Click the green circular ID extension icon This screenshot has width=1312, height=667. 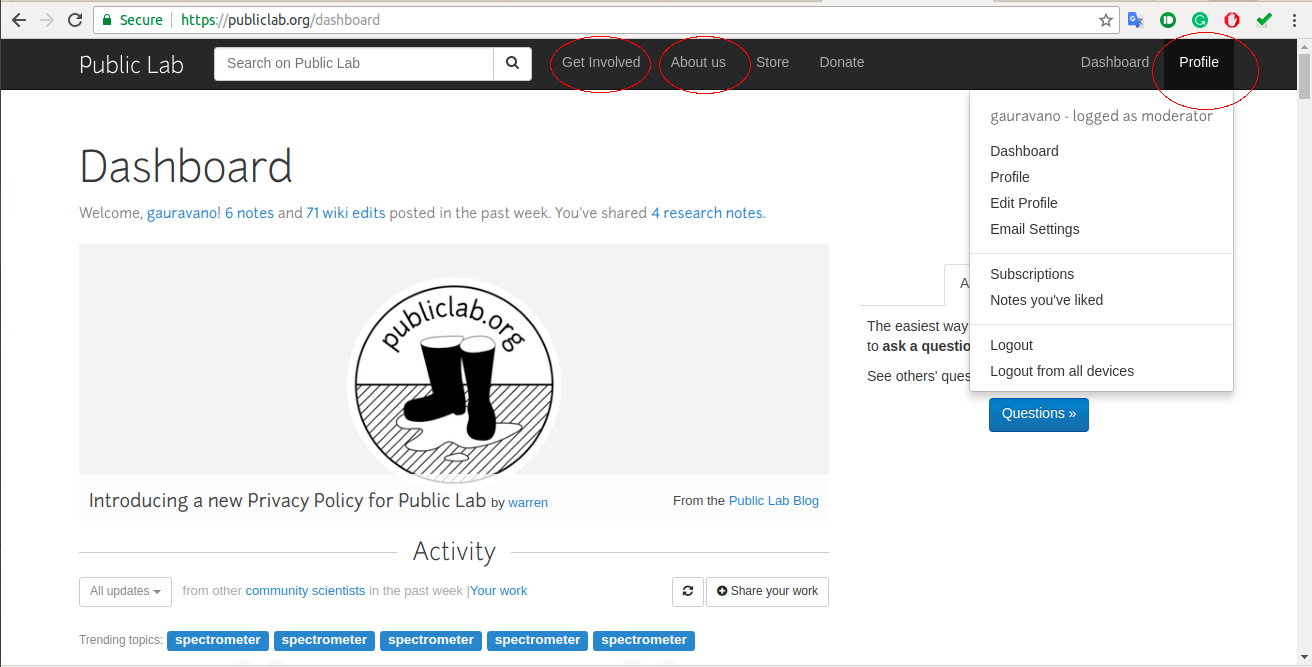click(1167, 20)
